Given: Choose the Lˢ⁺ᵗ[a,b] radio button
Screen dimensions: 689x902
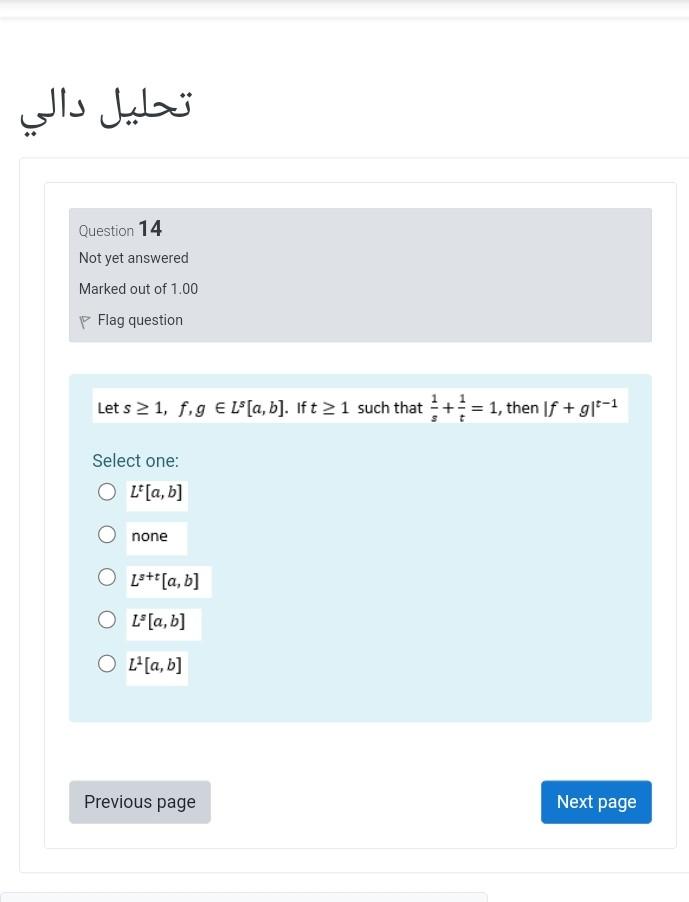Looking at the screenshot, I should pyautogui.click(x=106, y=577).
